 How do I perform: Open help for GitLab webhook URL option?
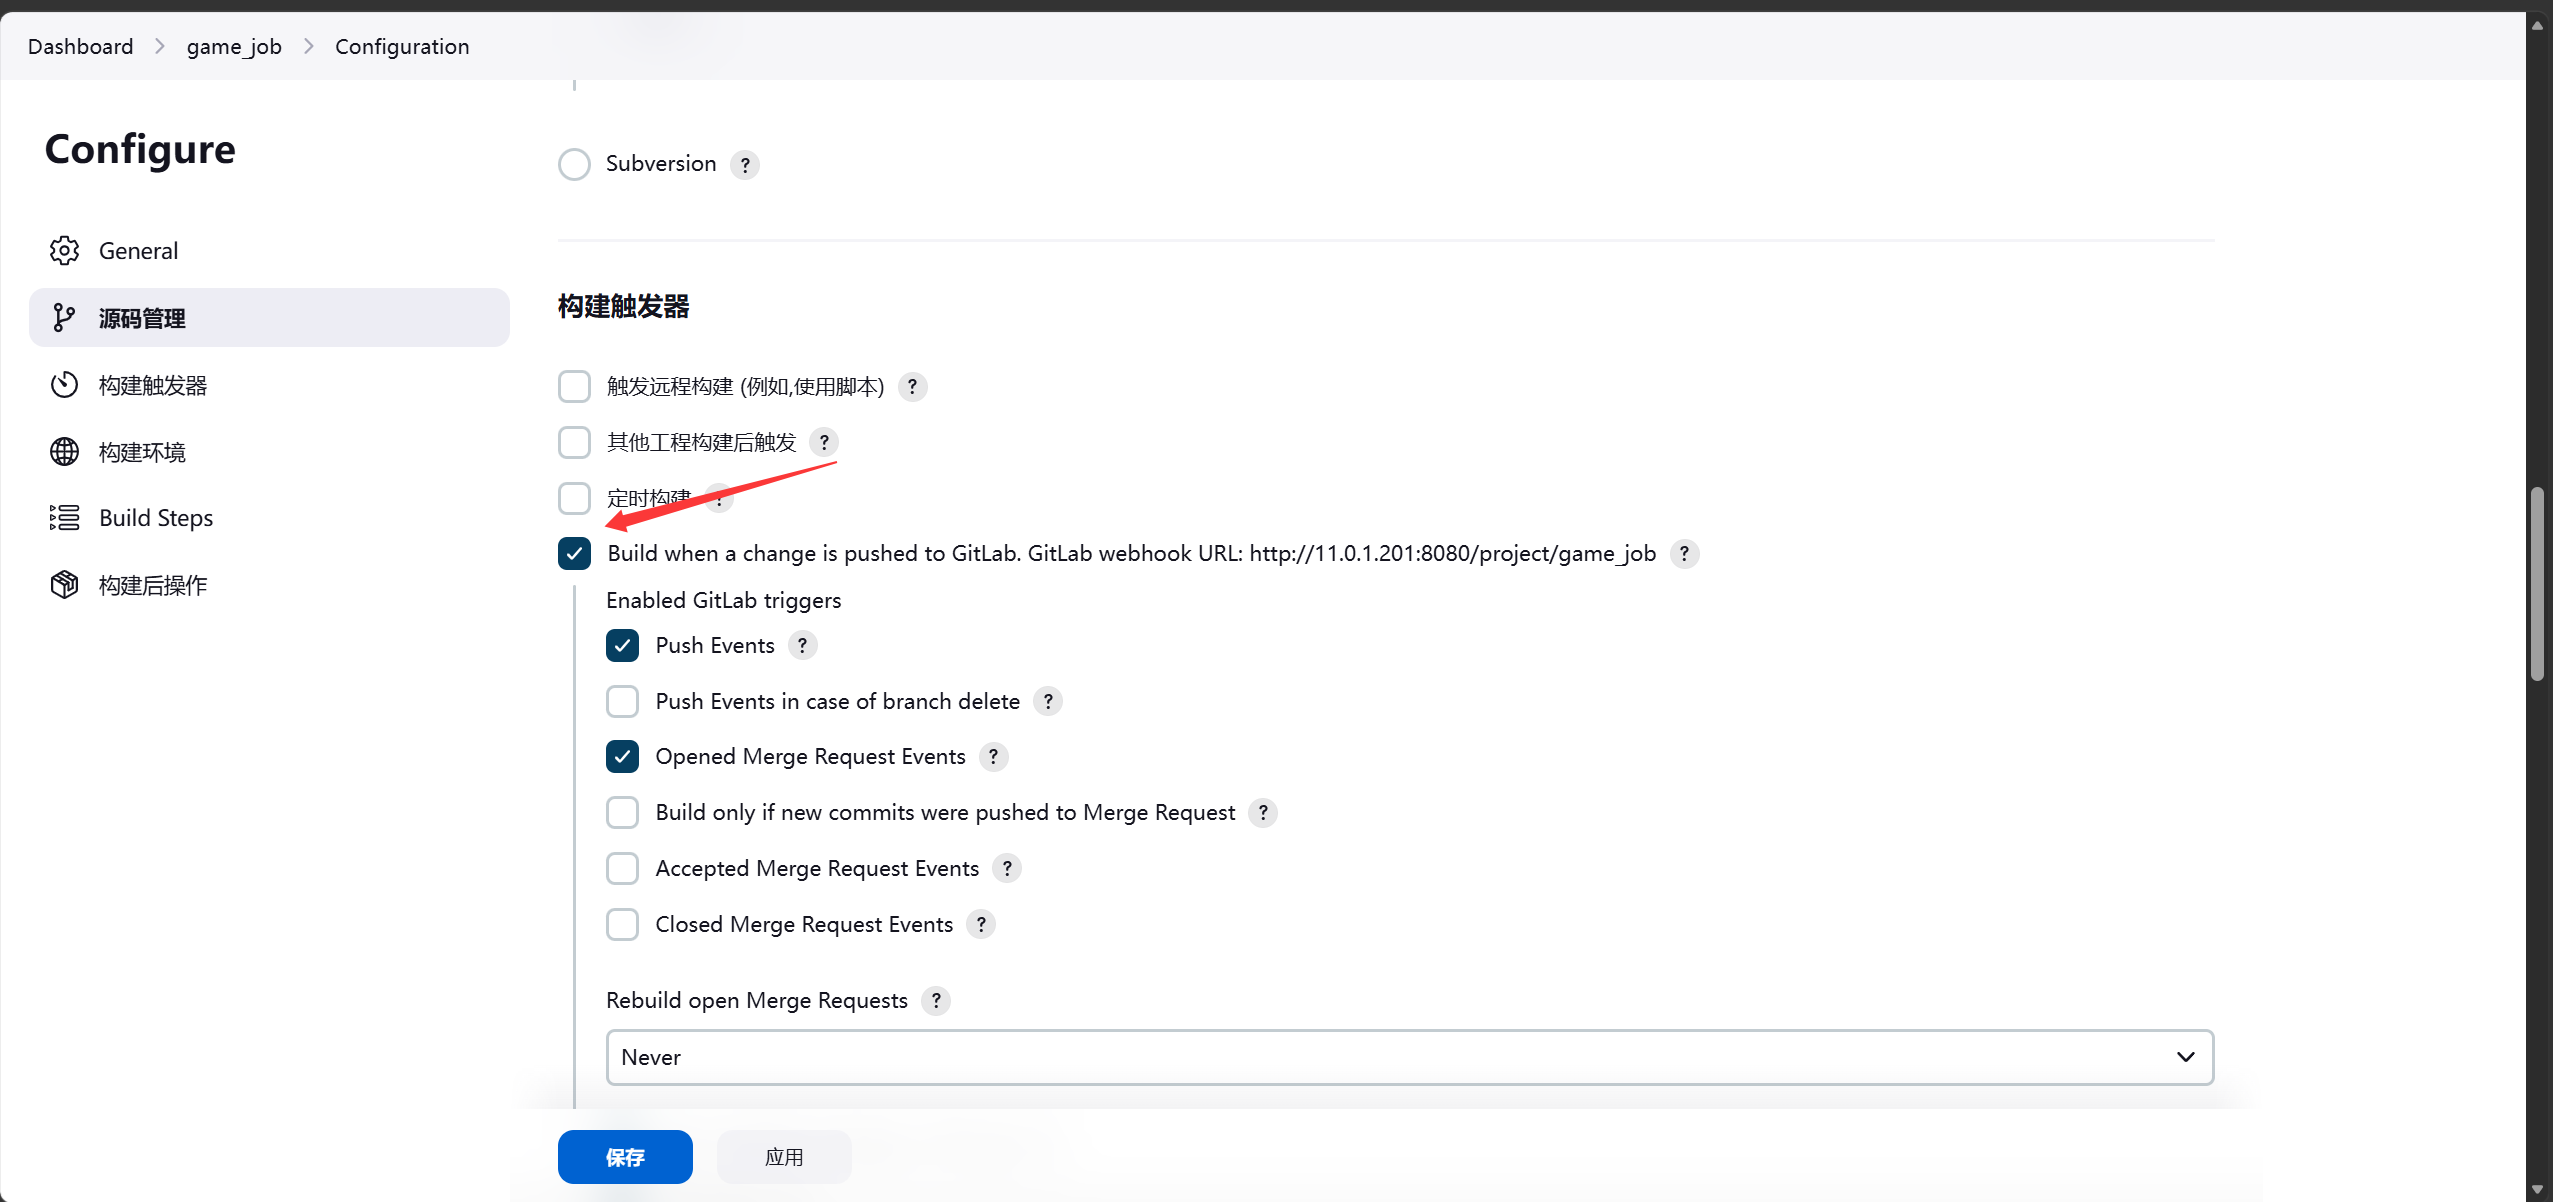(x=1684, y=554)
